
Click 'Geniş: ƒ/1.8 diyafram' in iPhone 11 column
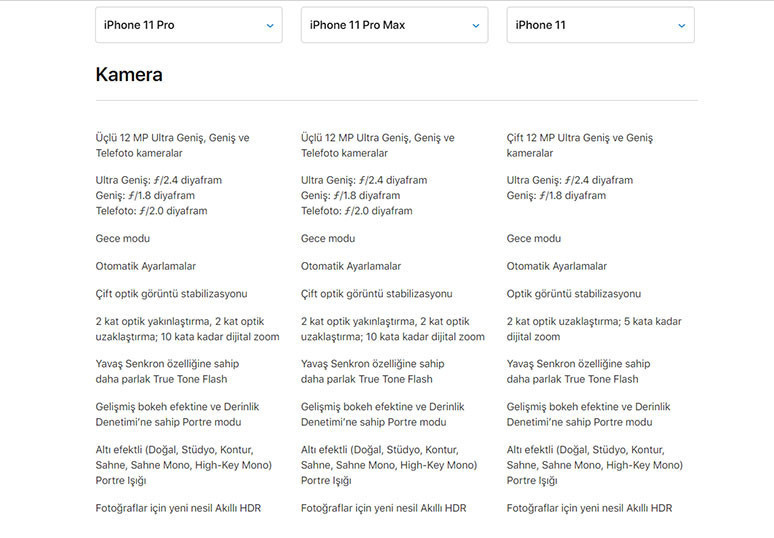[556, 195]
